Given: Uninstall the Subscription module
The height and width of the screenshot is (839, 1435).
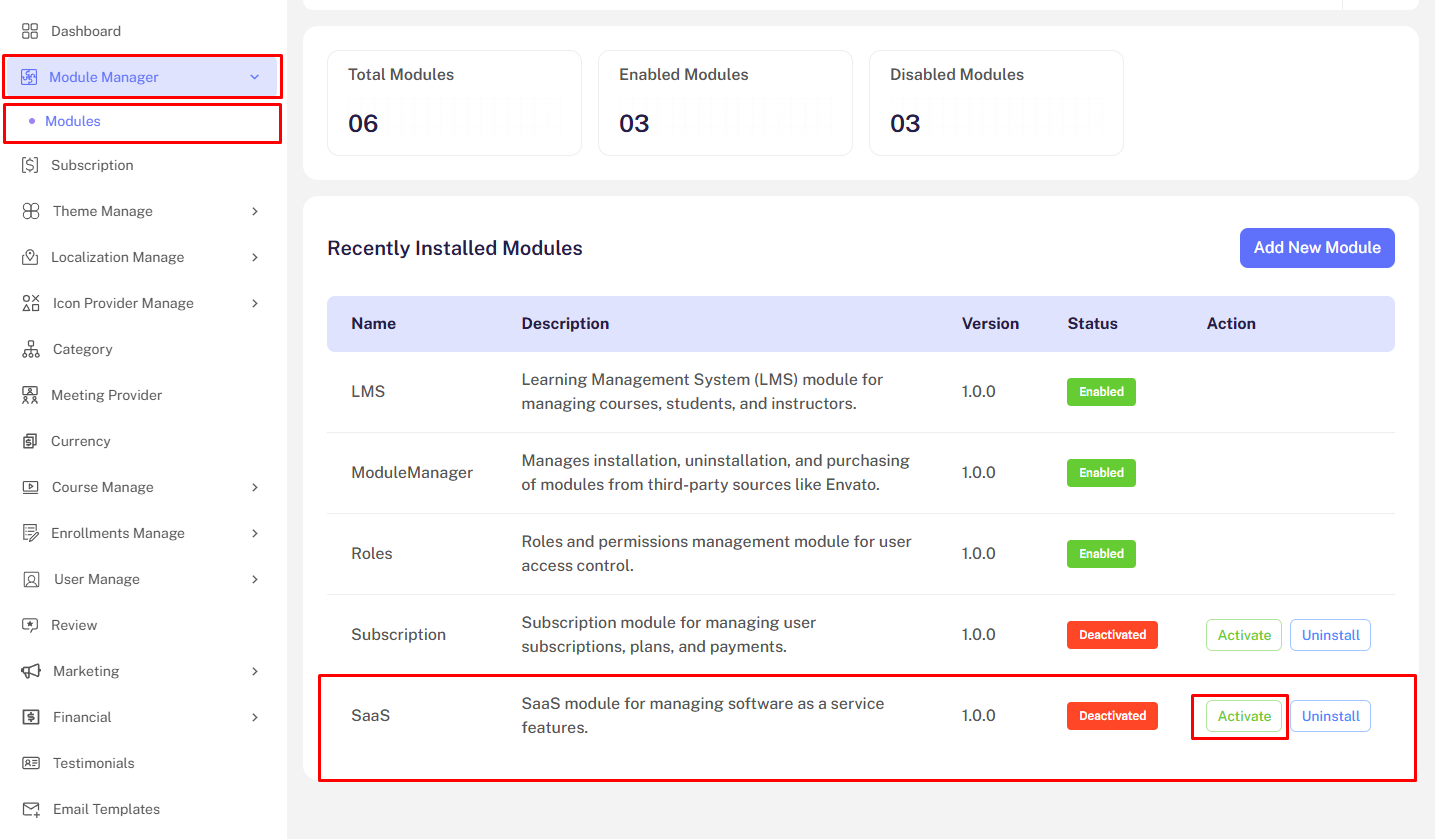Looking at the screenshot, I should coord(1330,635).
